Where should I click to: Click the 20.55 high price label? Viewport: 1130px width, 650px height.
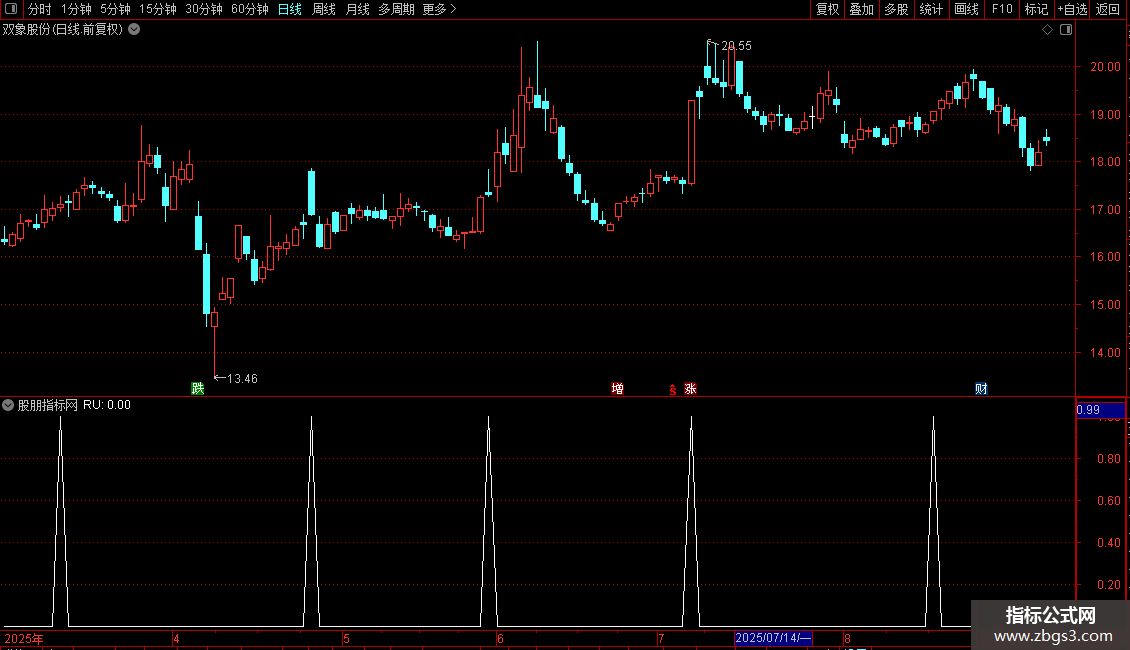pyautogui.click(x=736, y=45)
